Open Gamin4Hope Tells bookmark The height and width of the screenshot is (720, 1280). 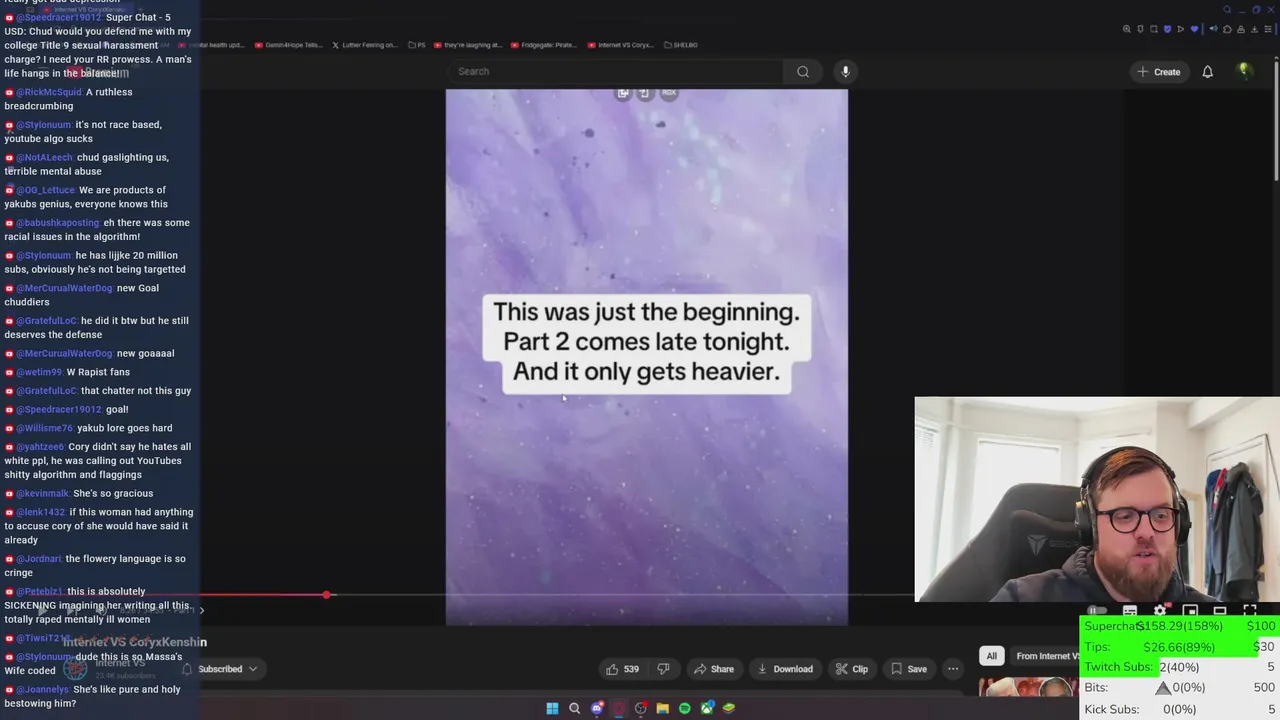pyautogui.click(x=288, y=45)
